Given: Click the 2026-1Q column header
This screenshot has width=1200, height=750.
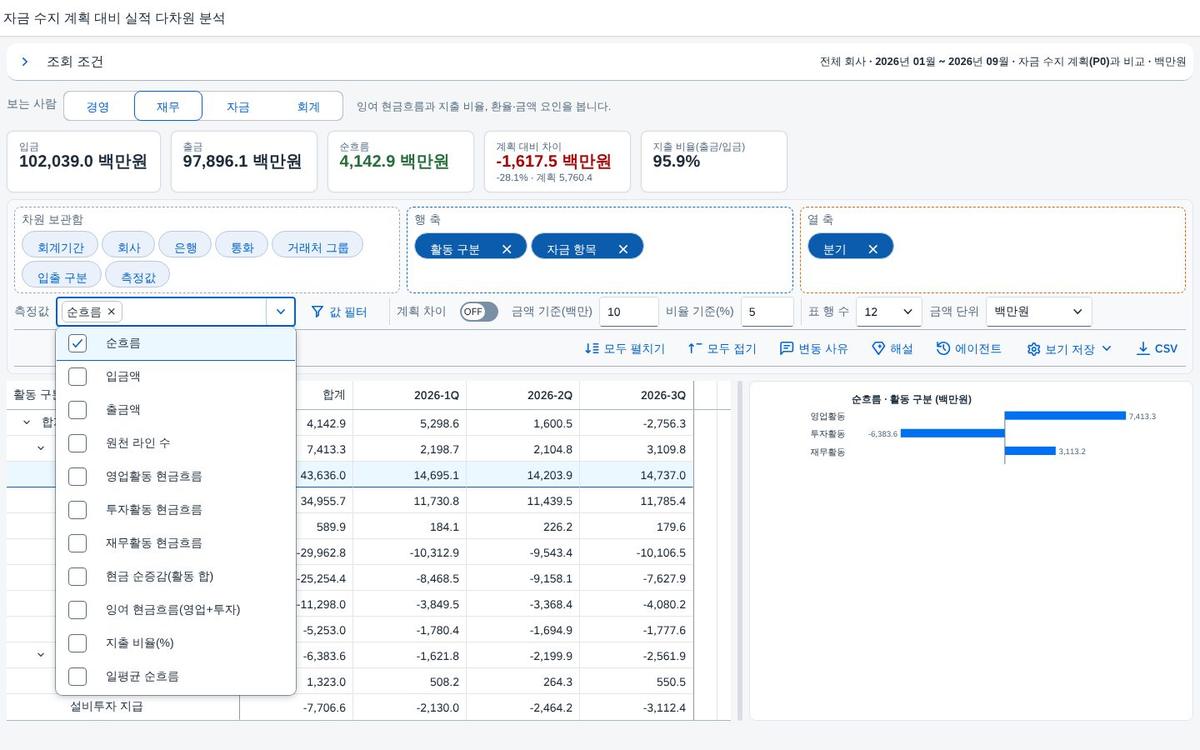Looking at the screenshot, I should (410, 396).
